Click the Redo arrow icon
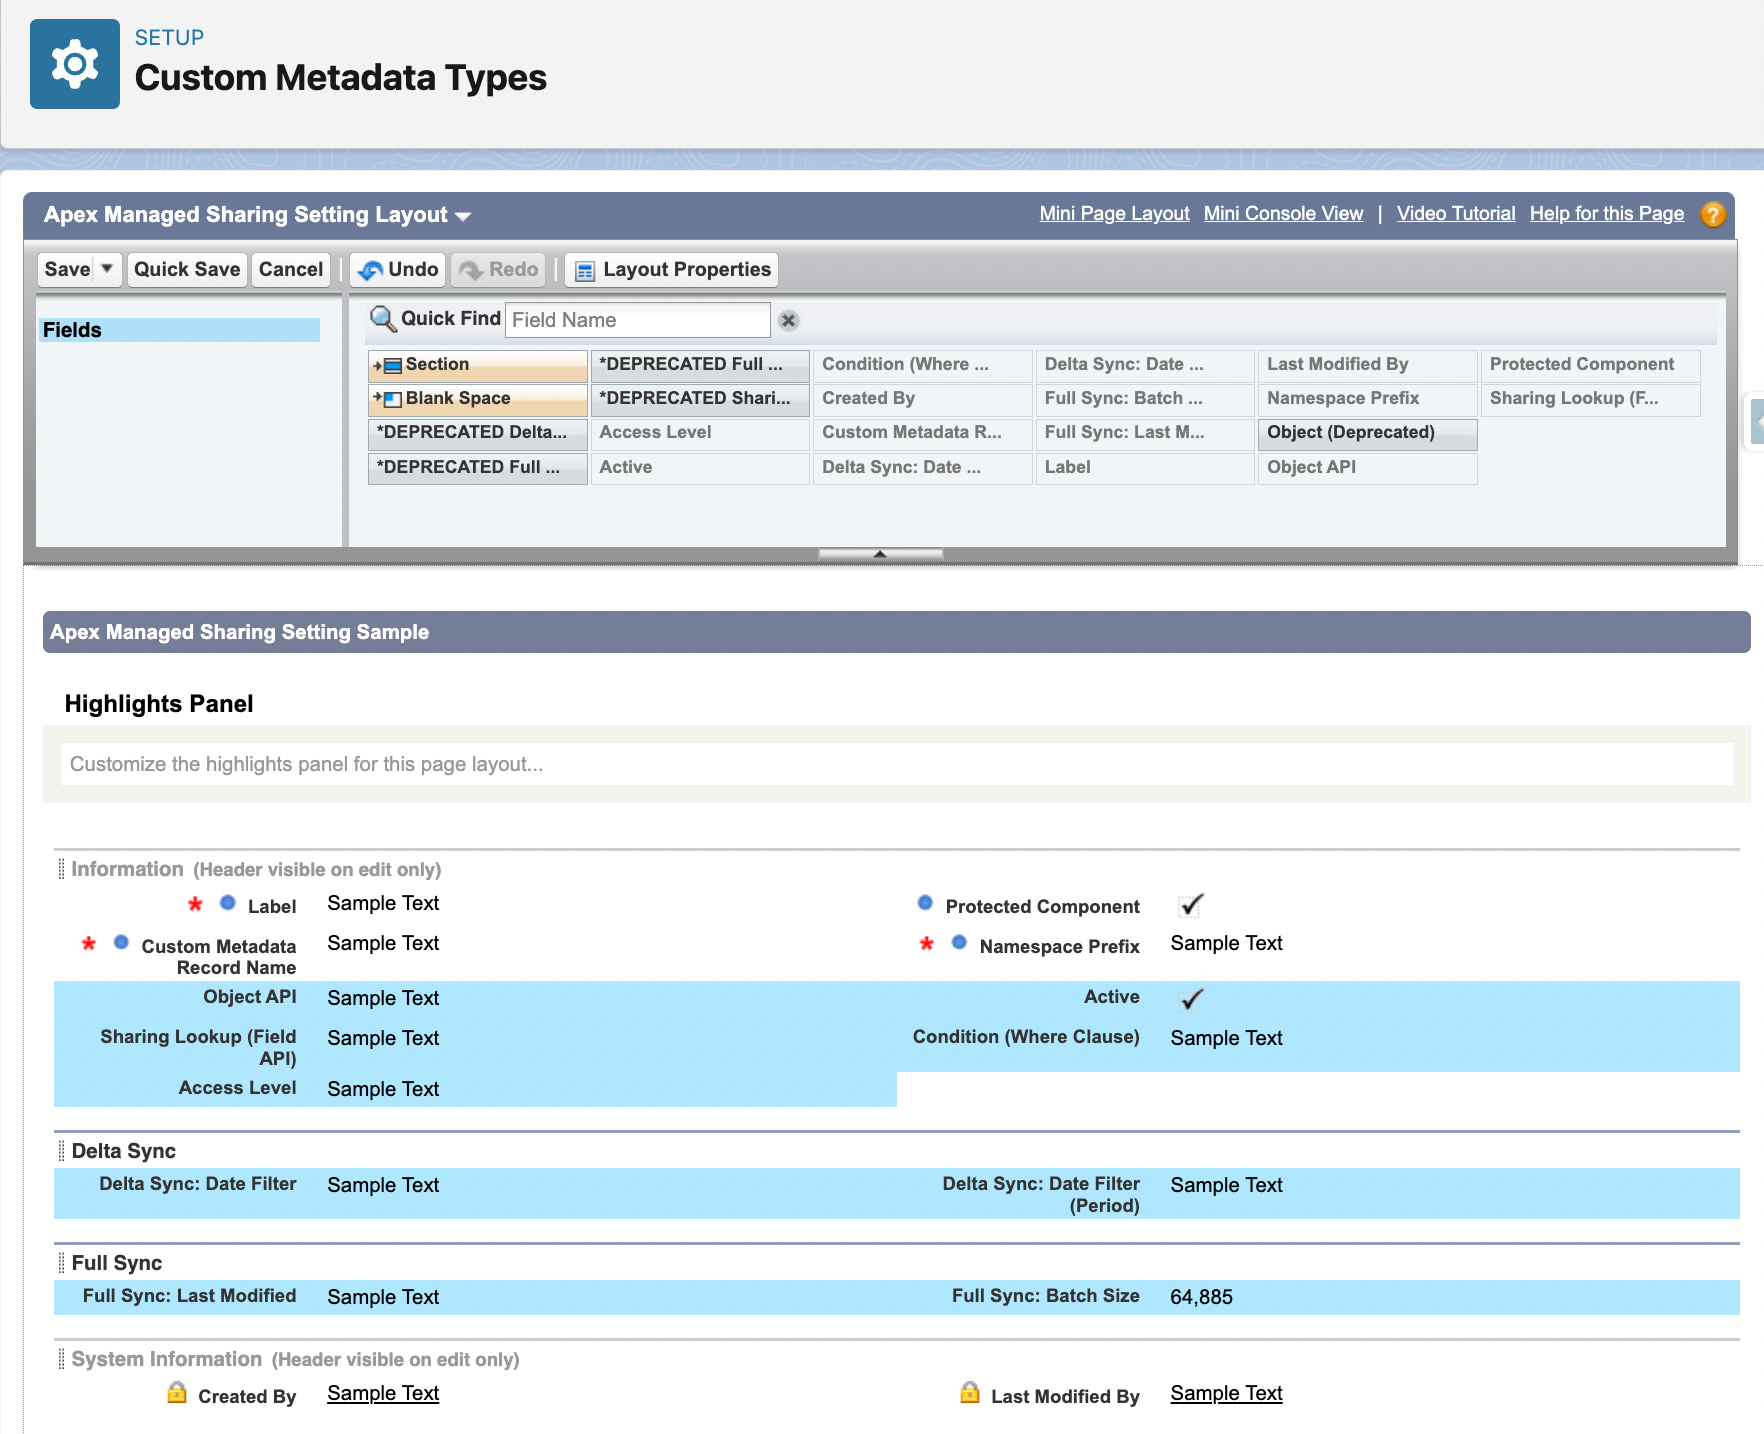 coord(471,270)
